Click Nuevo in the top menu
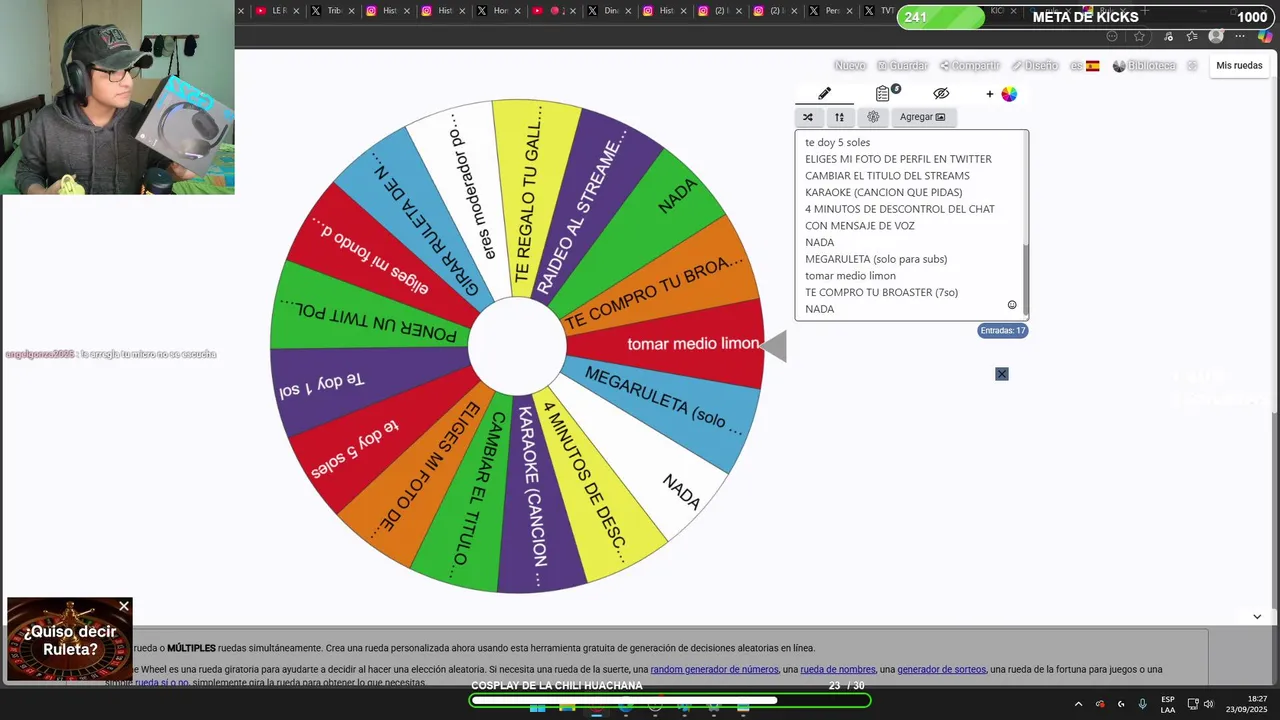Screen dimensions: 1280x720 (x=850, y=65)
